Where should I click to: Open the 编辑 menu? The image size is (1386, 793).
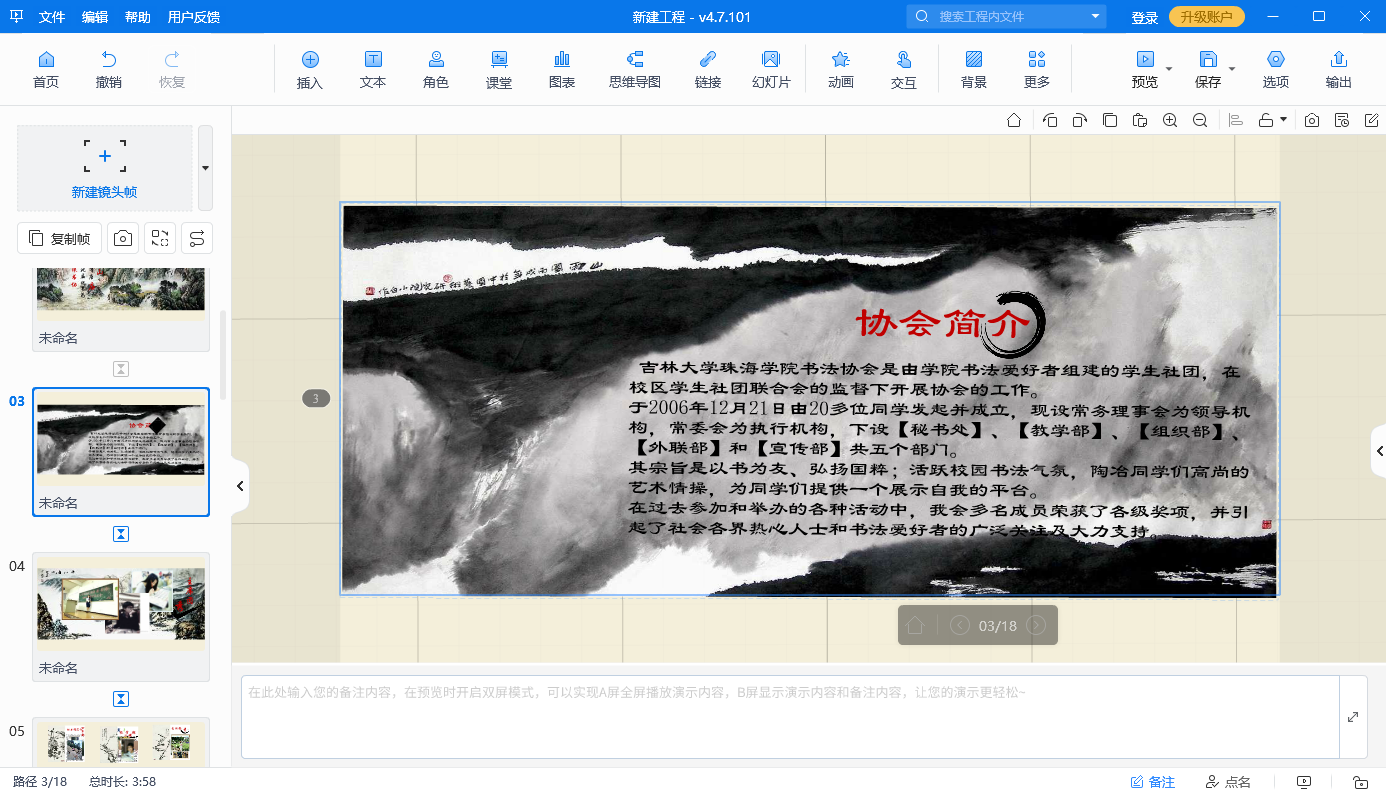pyautogui.click(x=95, y=17)
